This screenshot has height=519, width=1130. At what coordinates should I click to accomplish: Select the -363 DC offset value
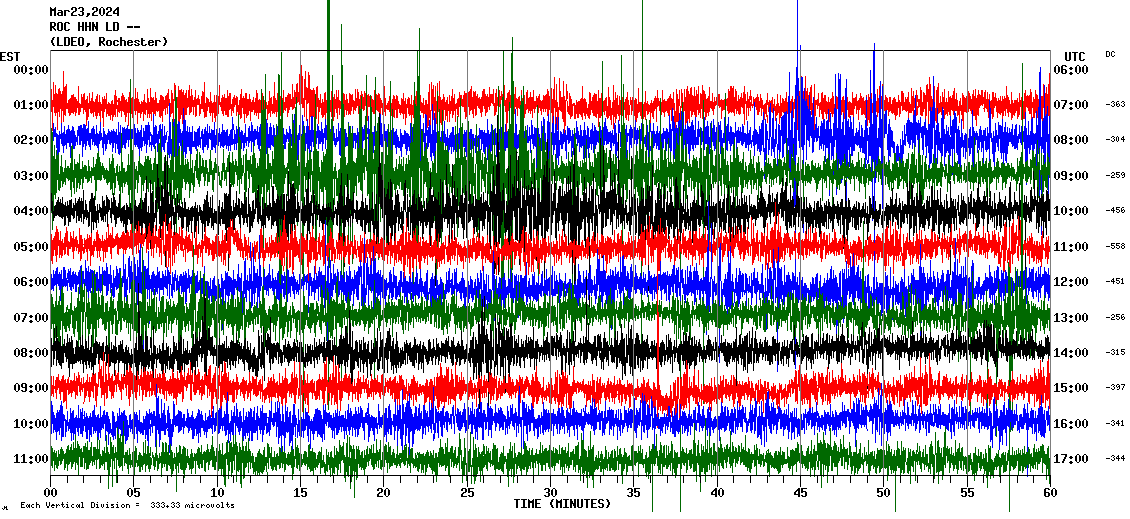(x=1115, y=104)
